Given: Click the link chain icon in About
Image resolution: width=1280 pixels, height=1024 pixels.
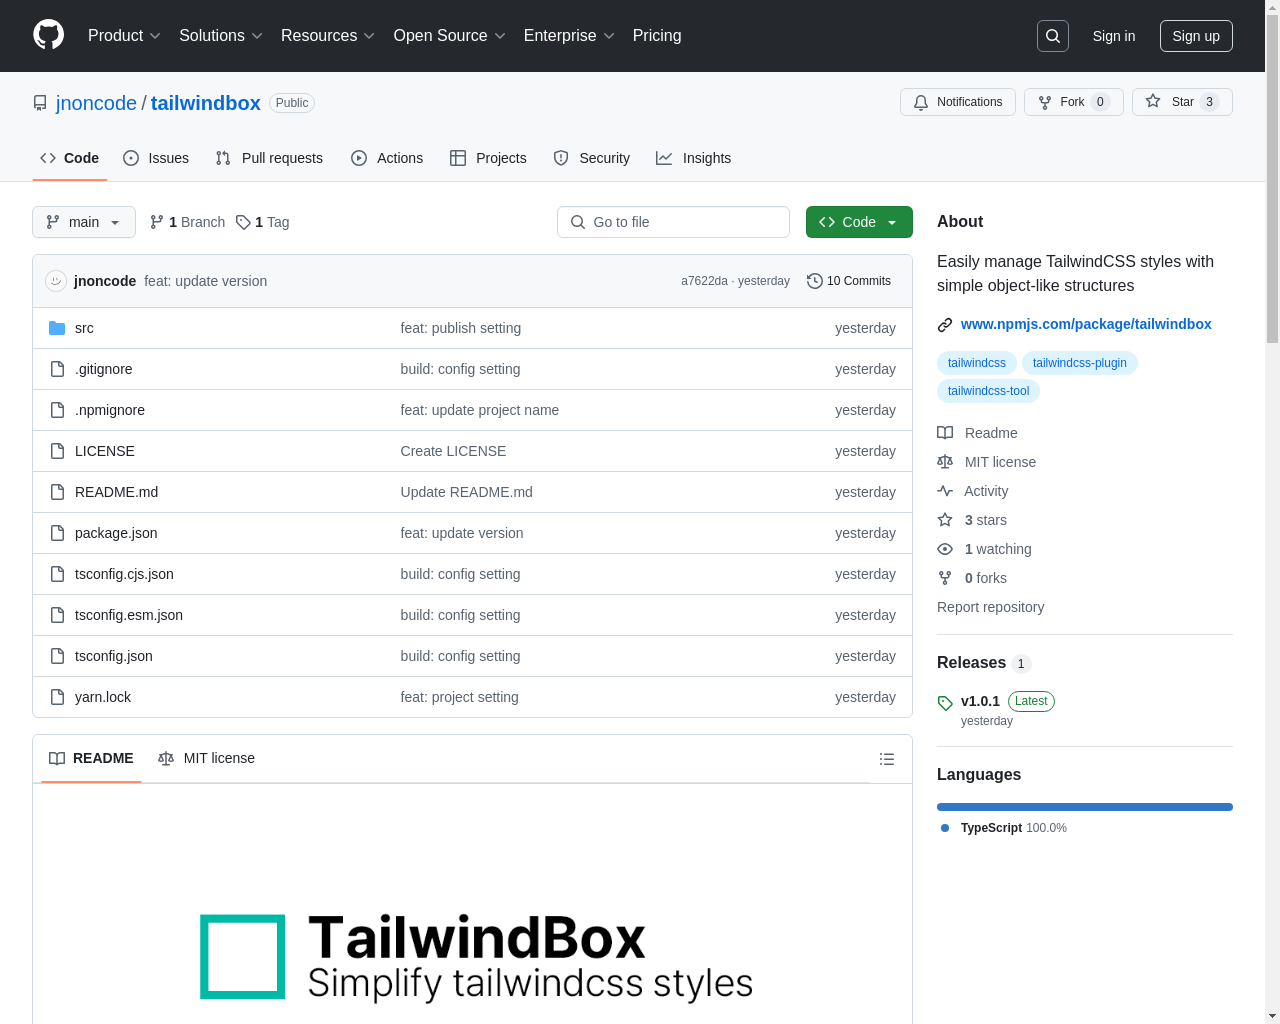Looking at the screenshot, I should pyautogui.click(x=945, y=325).
